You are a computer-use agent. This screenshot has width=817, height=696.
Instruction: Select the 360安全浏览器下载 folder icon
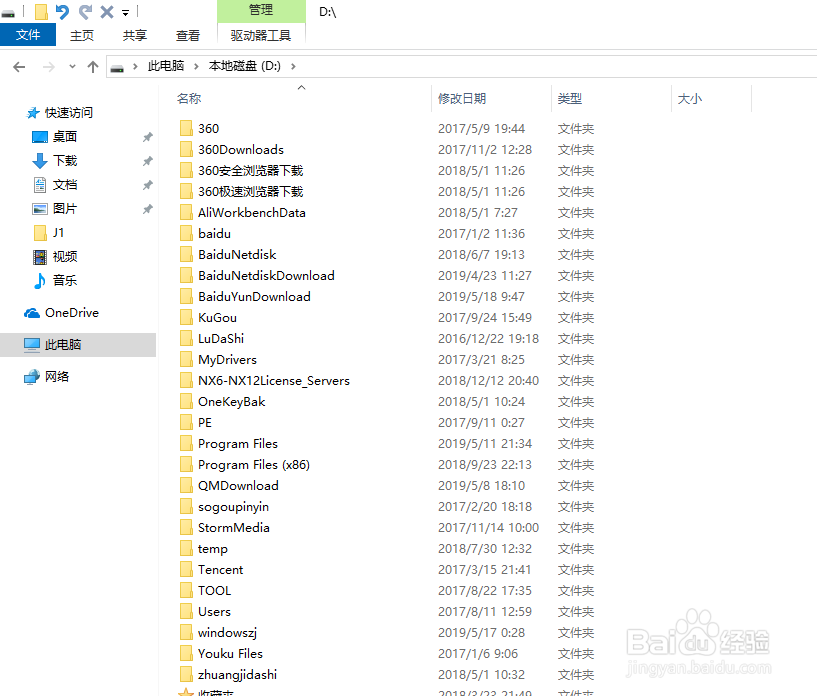coord(186,170)
